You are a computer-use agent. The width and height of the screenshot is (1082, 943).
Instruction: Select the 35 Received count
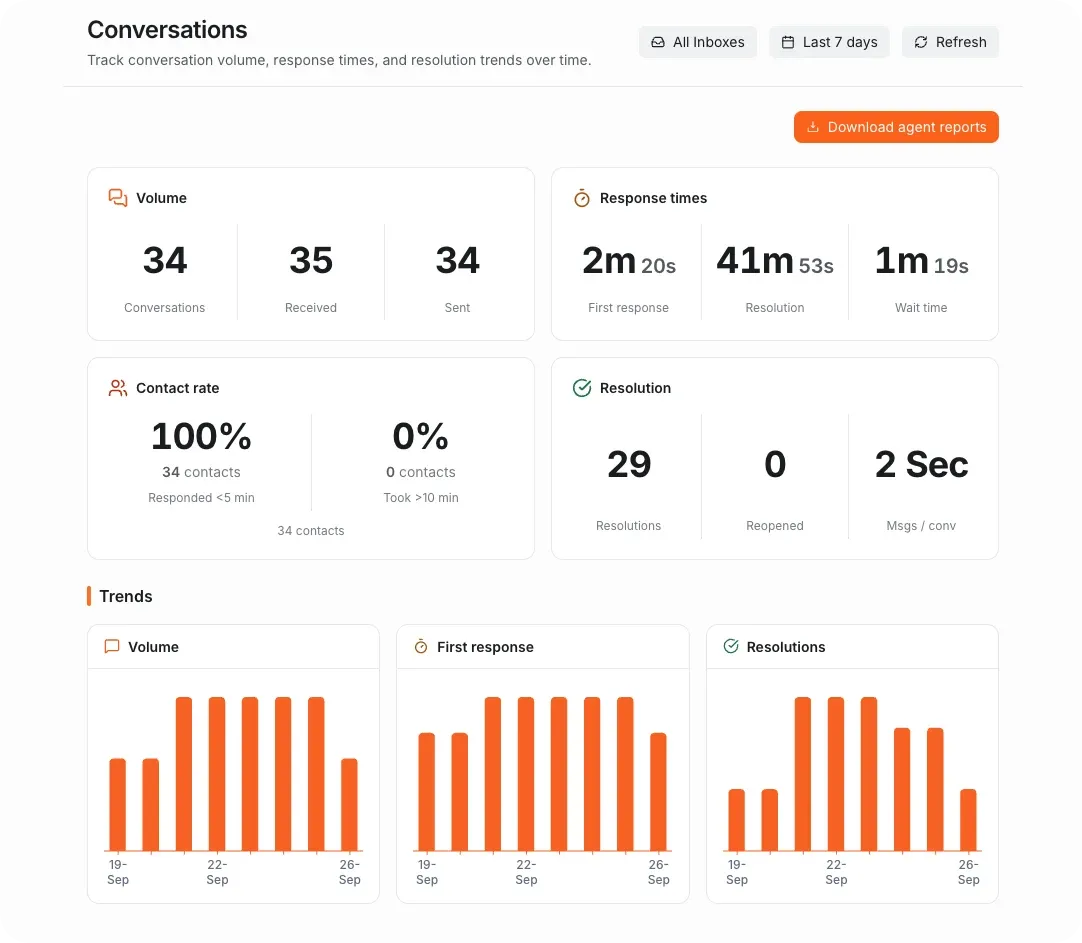pos(311,261)
